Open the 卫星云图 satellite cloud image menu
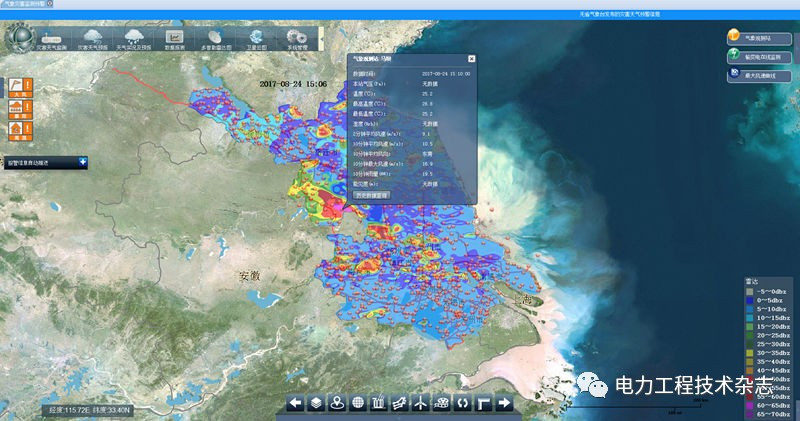Image resolution: width=800 pixels, height=421 pixels. tap(256, 38)
